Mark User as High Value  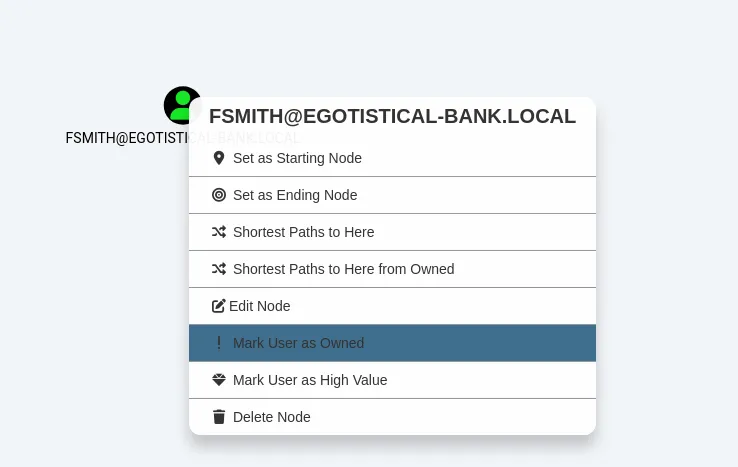310,380
